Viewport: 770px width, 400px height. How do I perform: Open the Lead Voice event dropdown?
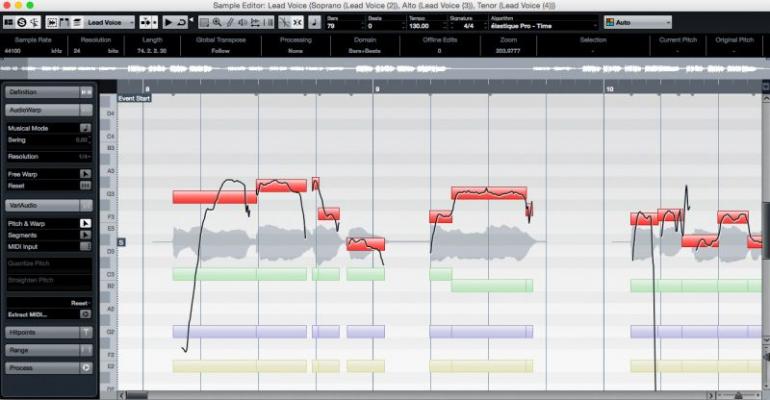109,22
